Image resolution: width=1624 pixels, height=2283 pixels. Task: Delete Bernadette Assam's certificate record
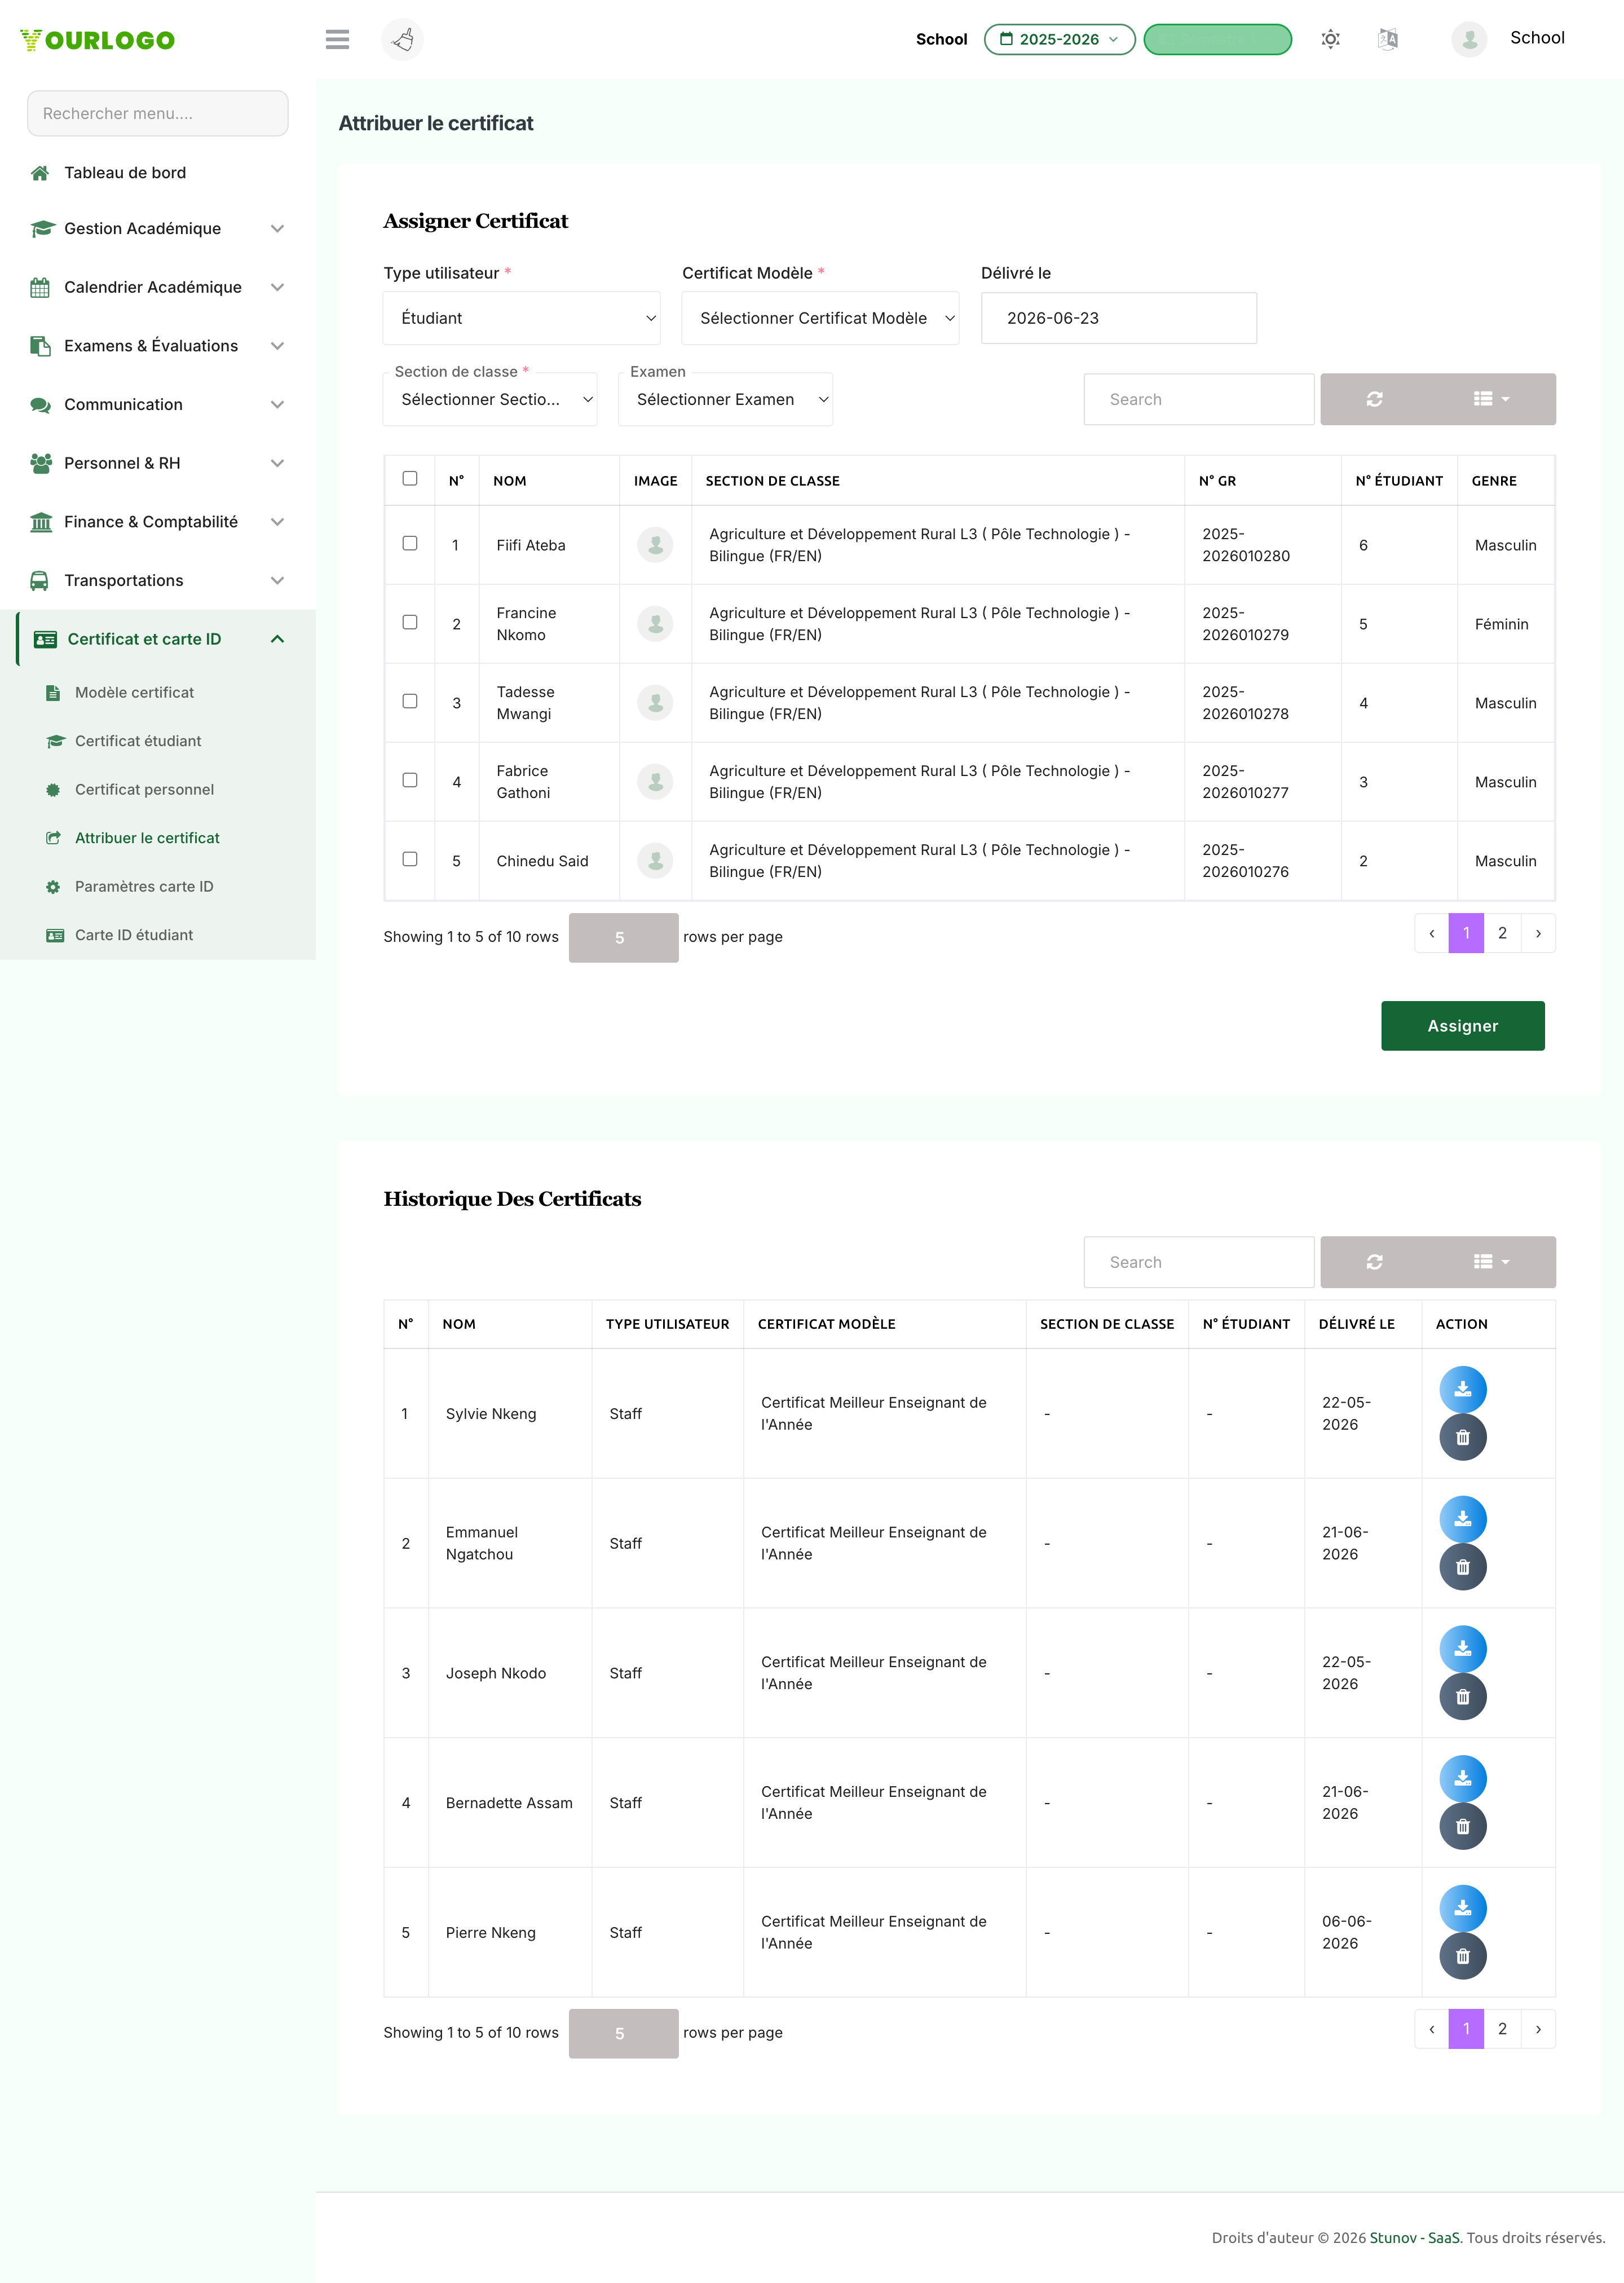click(1462, 1826)
